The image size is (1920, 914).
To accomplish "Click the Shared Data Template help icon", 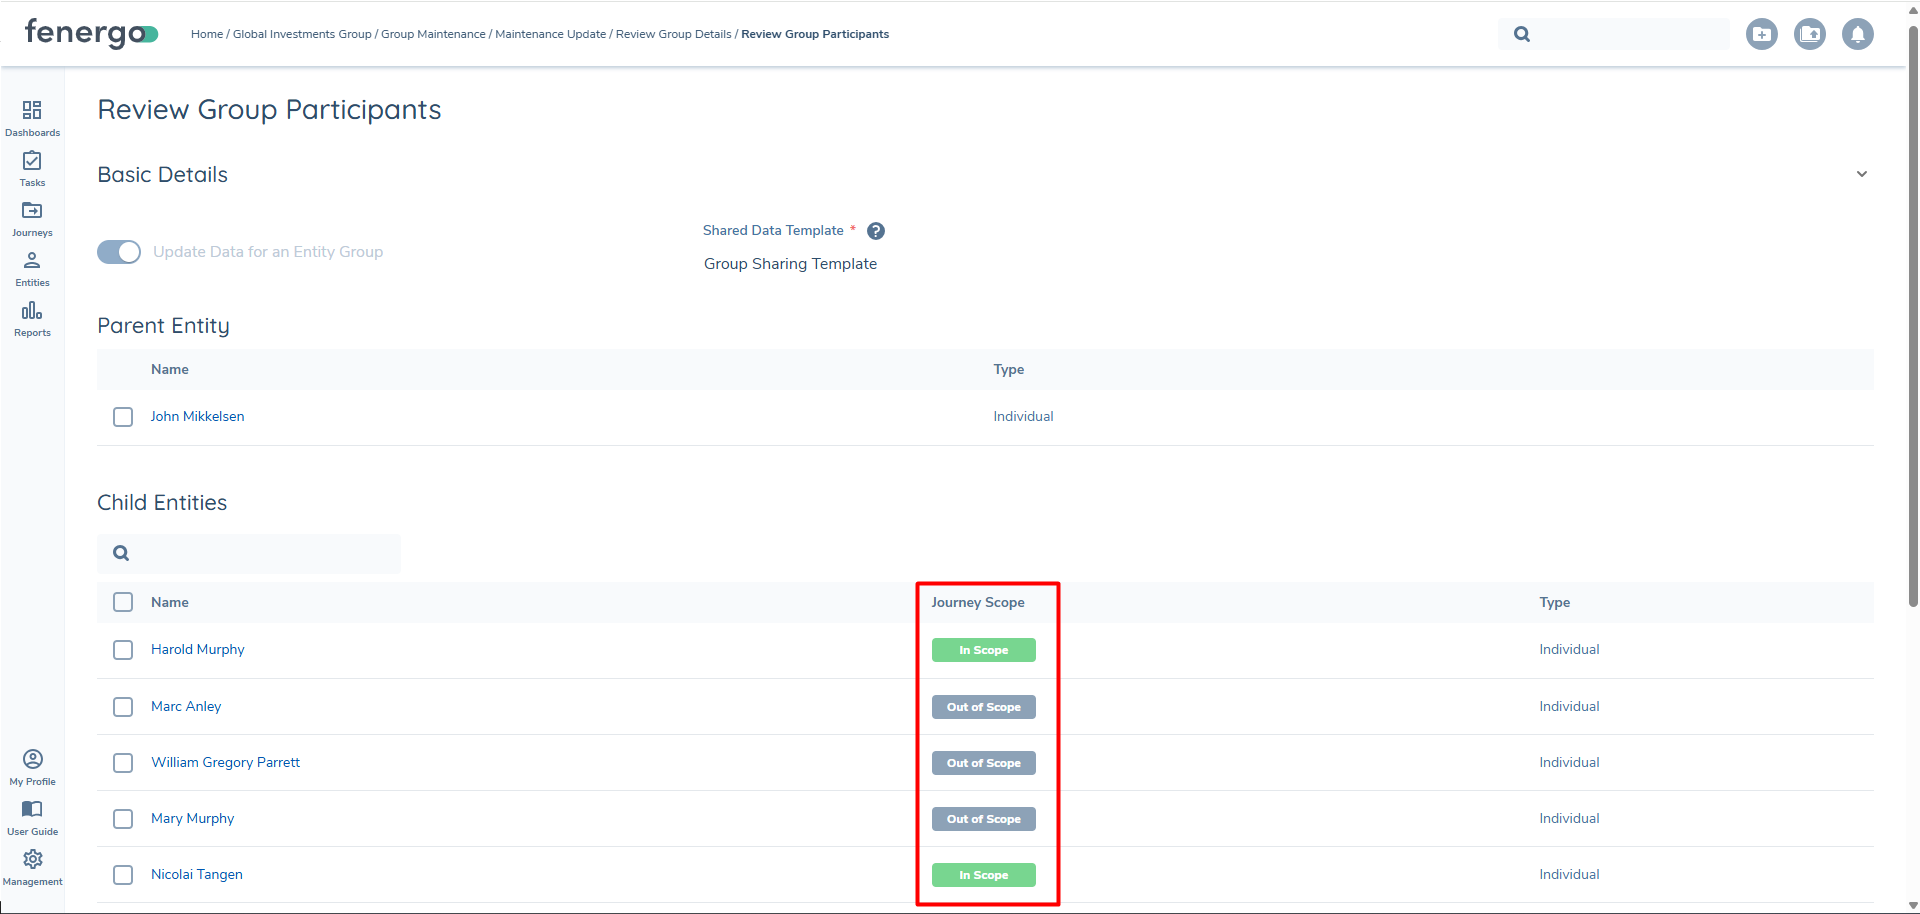I will tap(876, 231).
